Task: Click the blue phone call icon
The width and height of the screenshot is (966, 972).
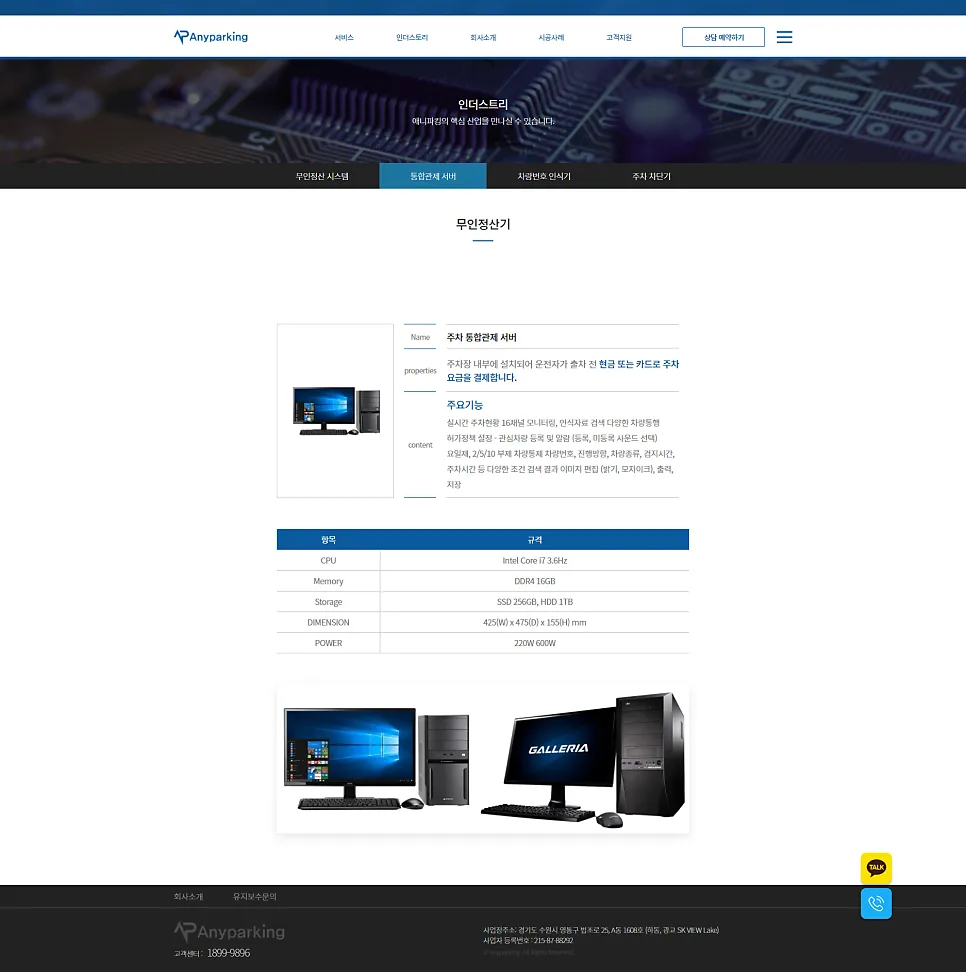Action: [x=876, y=903]
